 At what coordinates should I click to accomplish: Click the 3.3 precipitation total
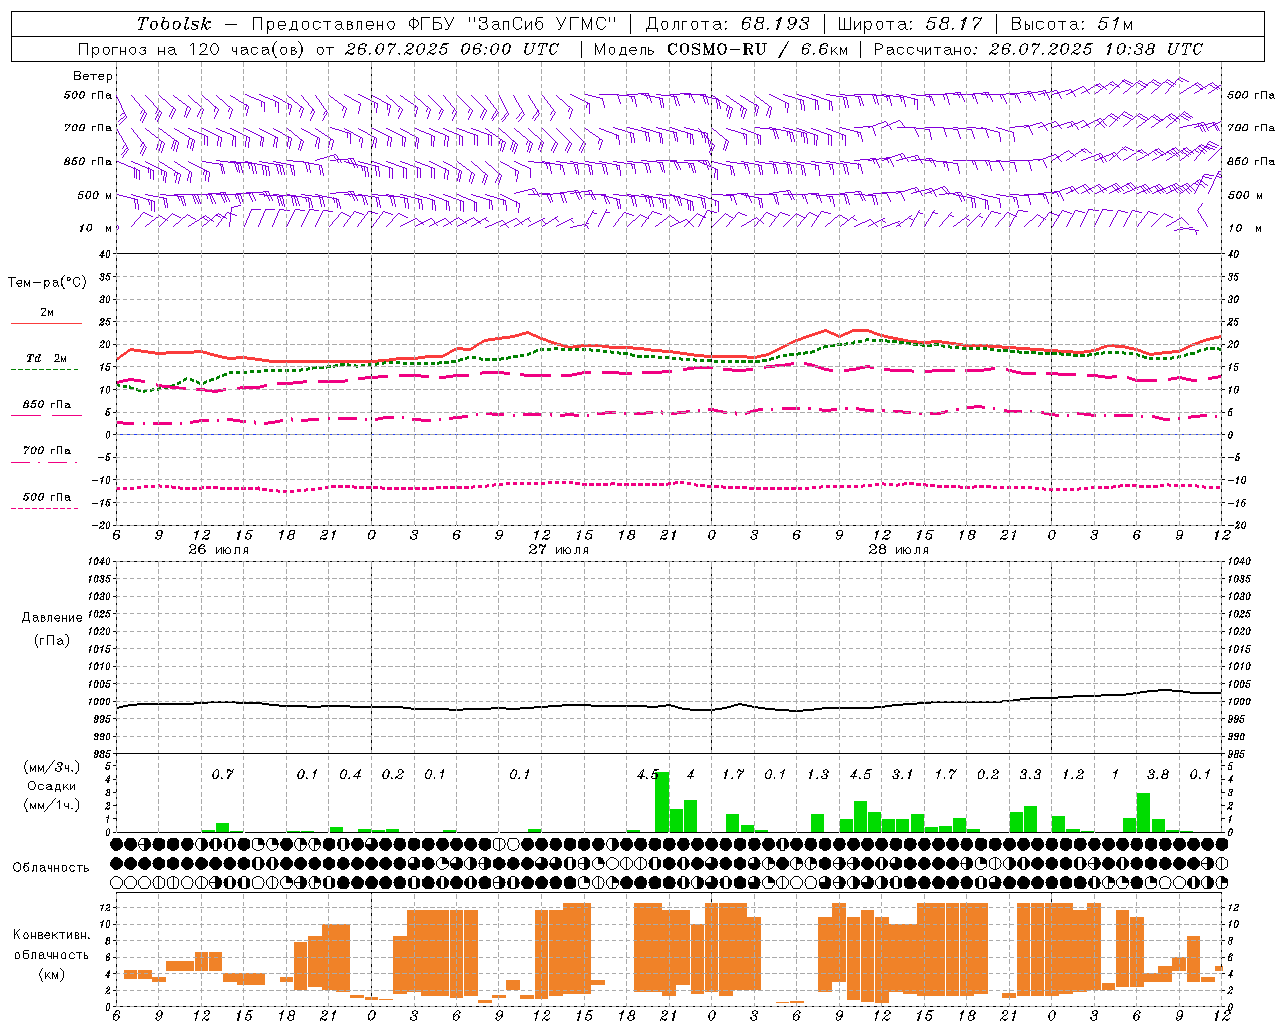[1030, 774]
